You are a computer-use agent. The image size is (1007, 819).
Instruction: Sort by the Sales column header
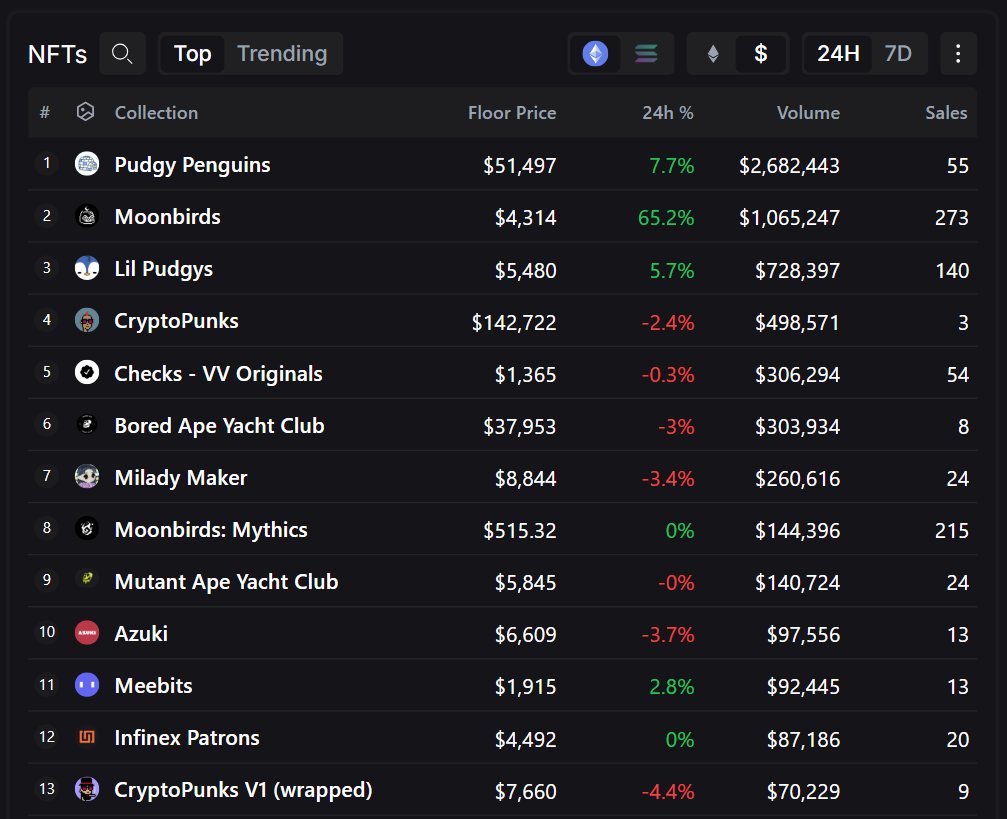tap(946, 112)
